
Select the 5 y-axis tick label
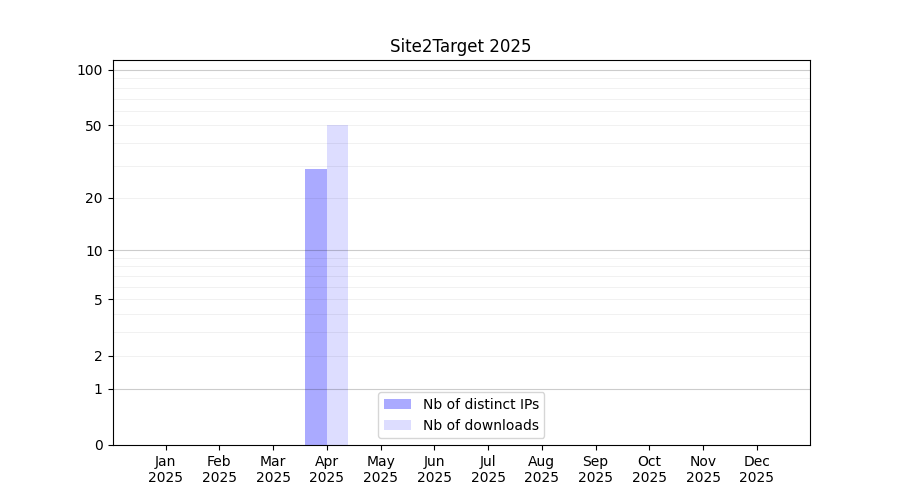point(98,299)
